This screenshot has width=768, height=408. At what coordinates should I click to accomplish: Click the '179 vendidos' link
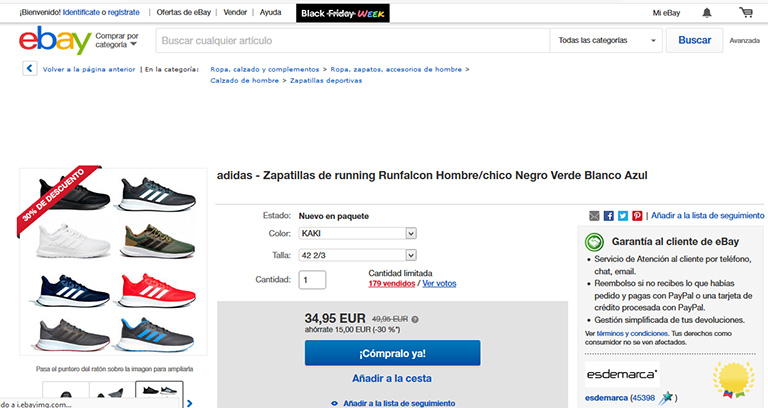point(392,283)
